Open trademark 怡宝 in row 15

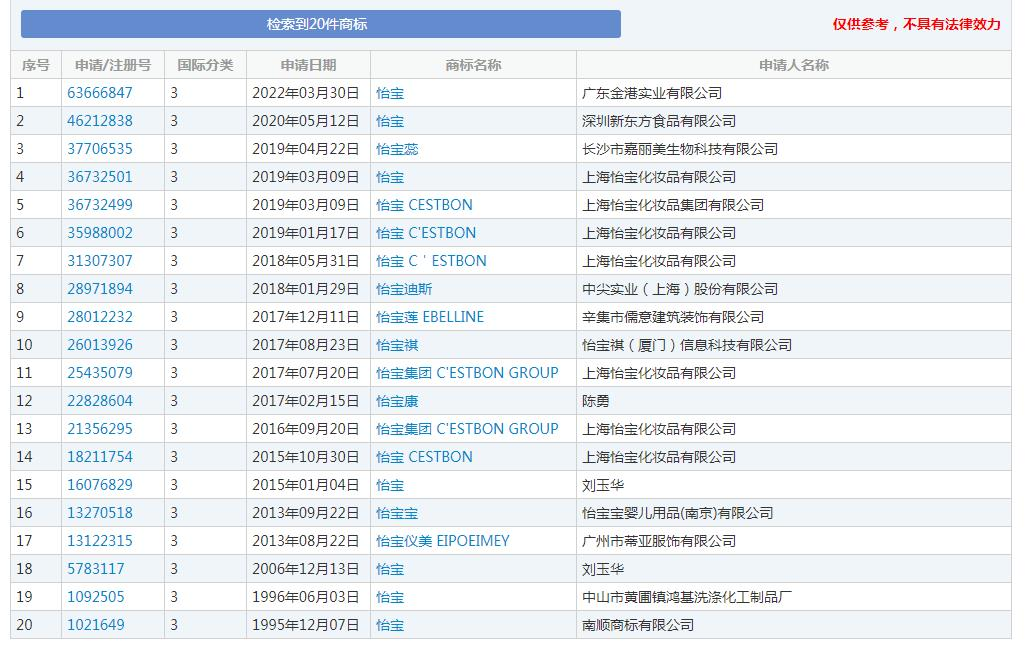click(390, 485)
